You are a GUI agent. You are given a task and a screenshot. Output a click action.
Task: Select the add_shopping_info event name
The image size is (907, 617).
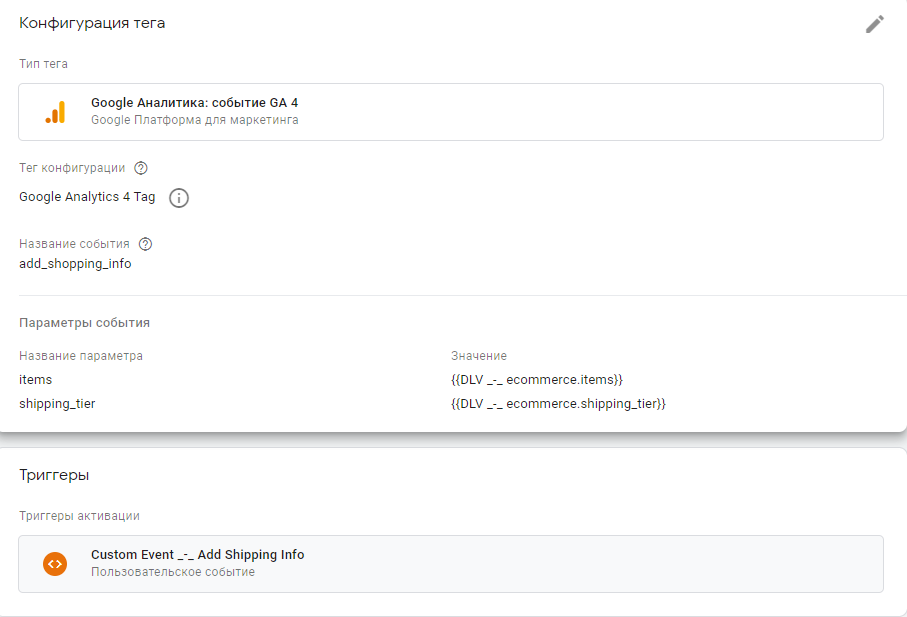click(x=75, y=264)
